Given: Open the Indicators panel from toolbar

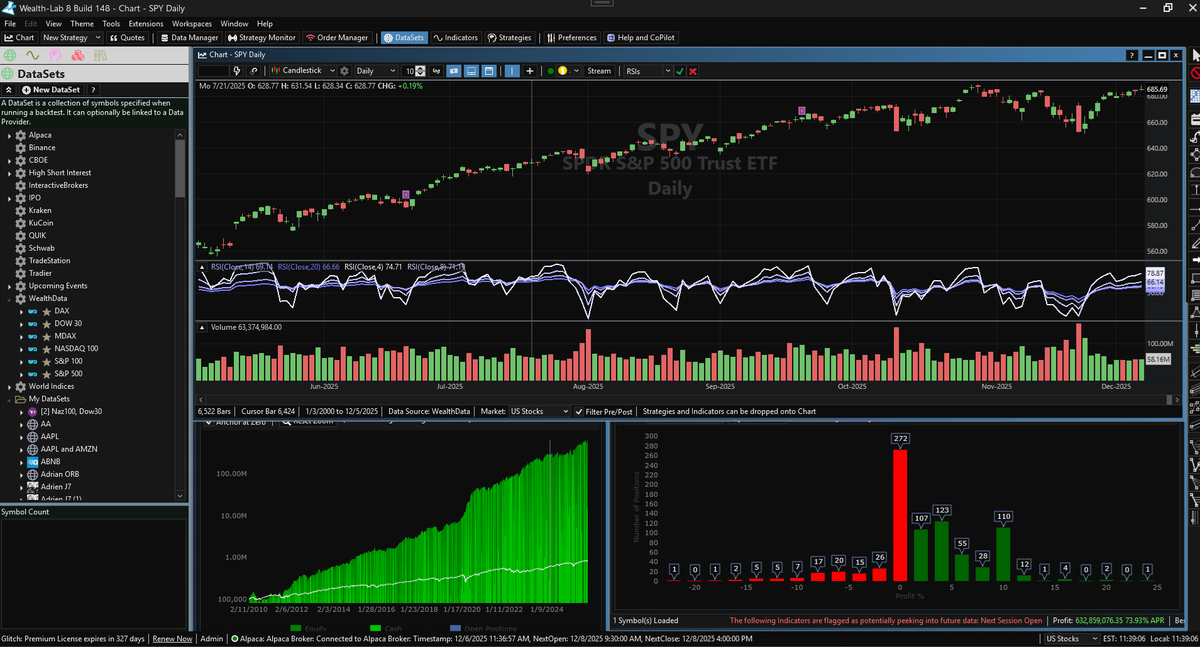Looking at the screenshot, I should point(456,38).
